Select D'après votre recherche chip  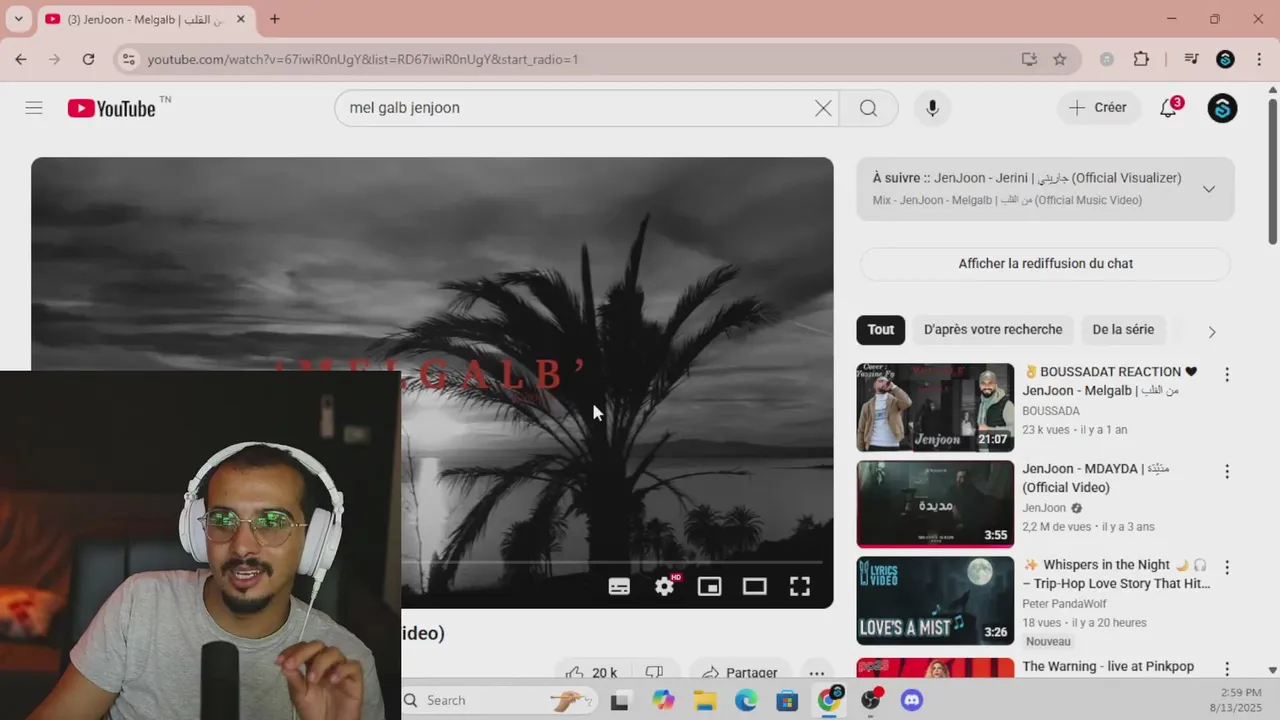click(993, 330)
